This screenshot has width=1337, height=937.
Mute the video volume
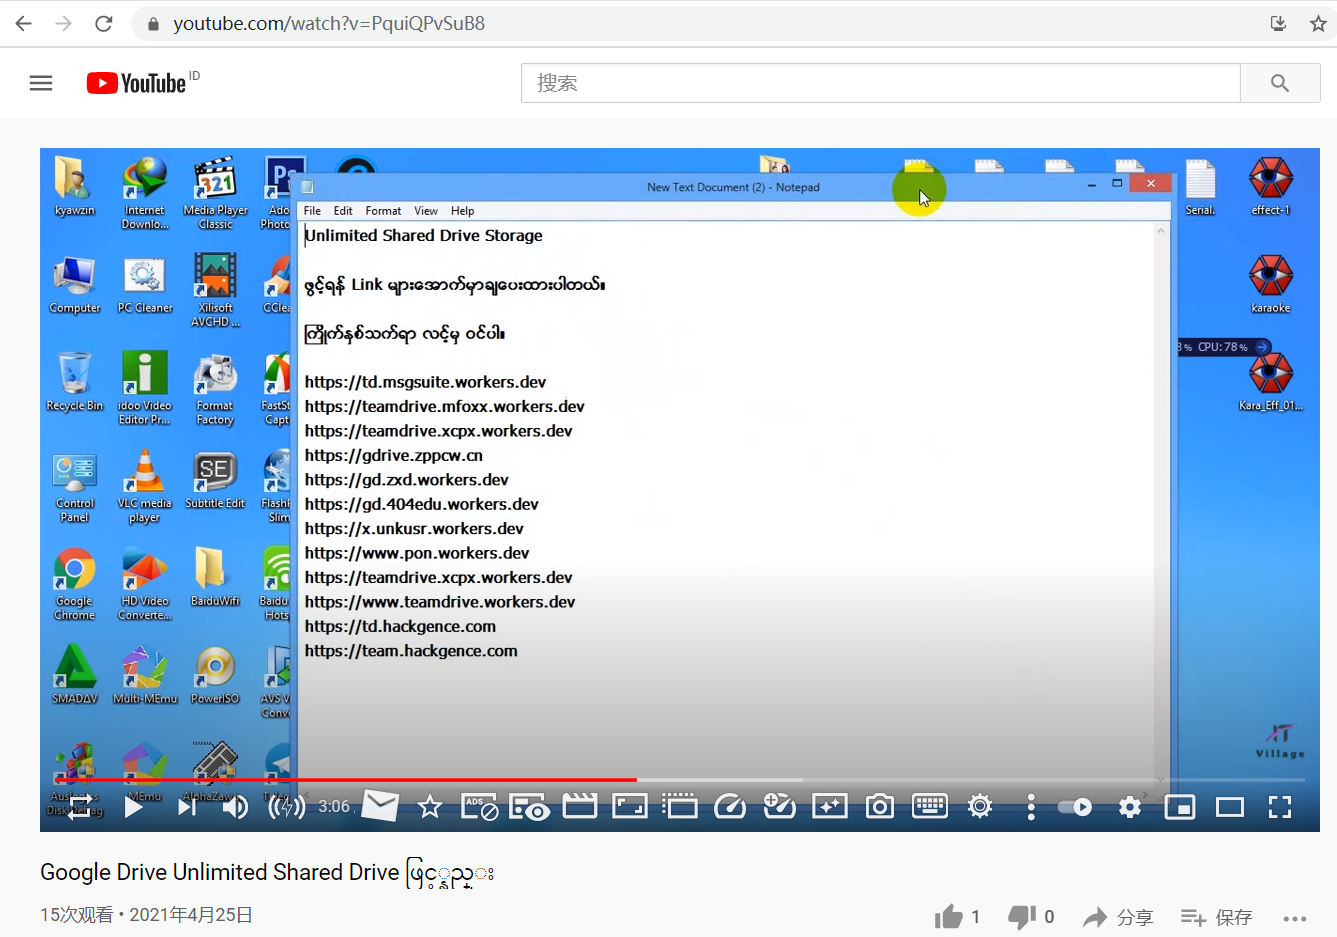point(235,807)
